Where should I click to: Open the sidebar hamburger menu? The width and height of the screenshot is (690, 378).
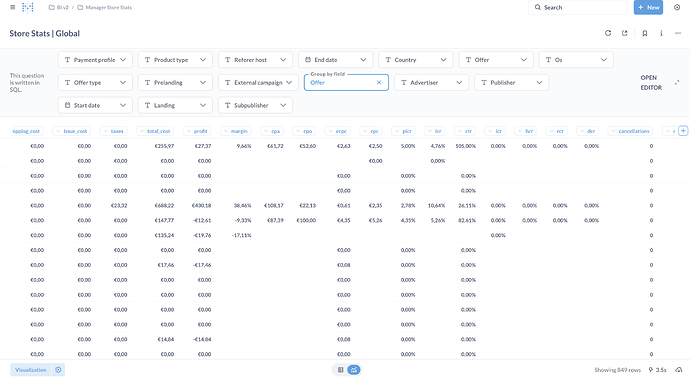[12, 7]
